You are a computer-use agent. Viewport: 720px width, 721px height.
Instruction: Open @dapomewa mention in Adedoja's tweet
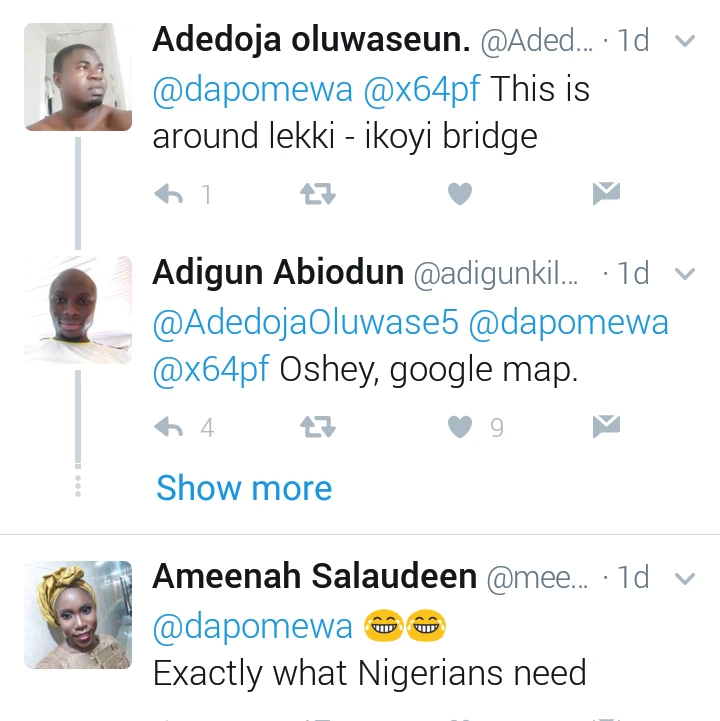[x=253, y=90]
